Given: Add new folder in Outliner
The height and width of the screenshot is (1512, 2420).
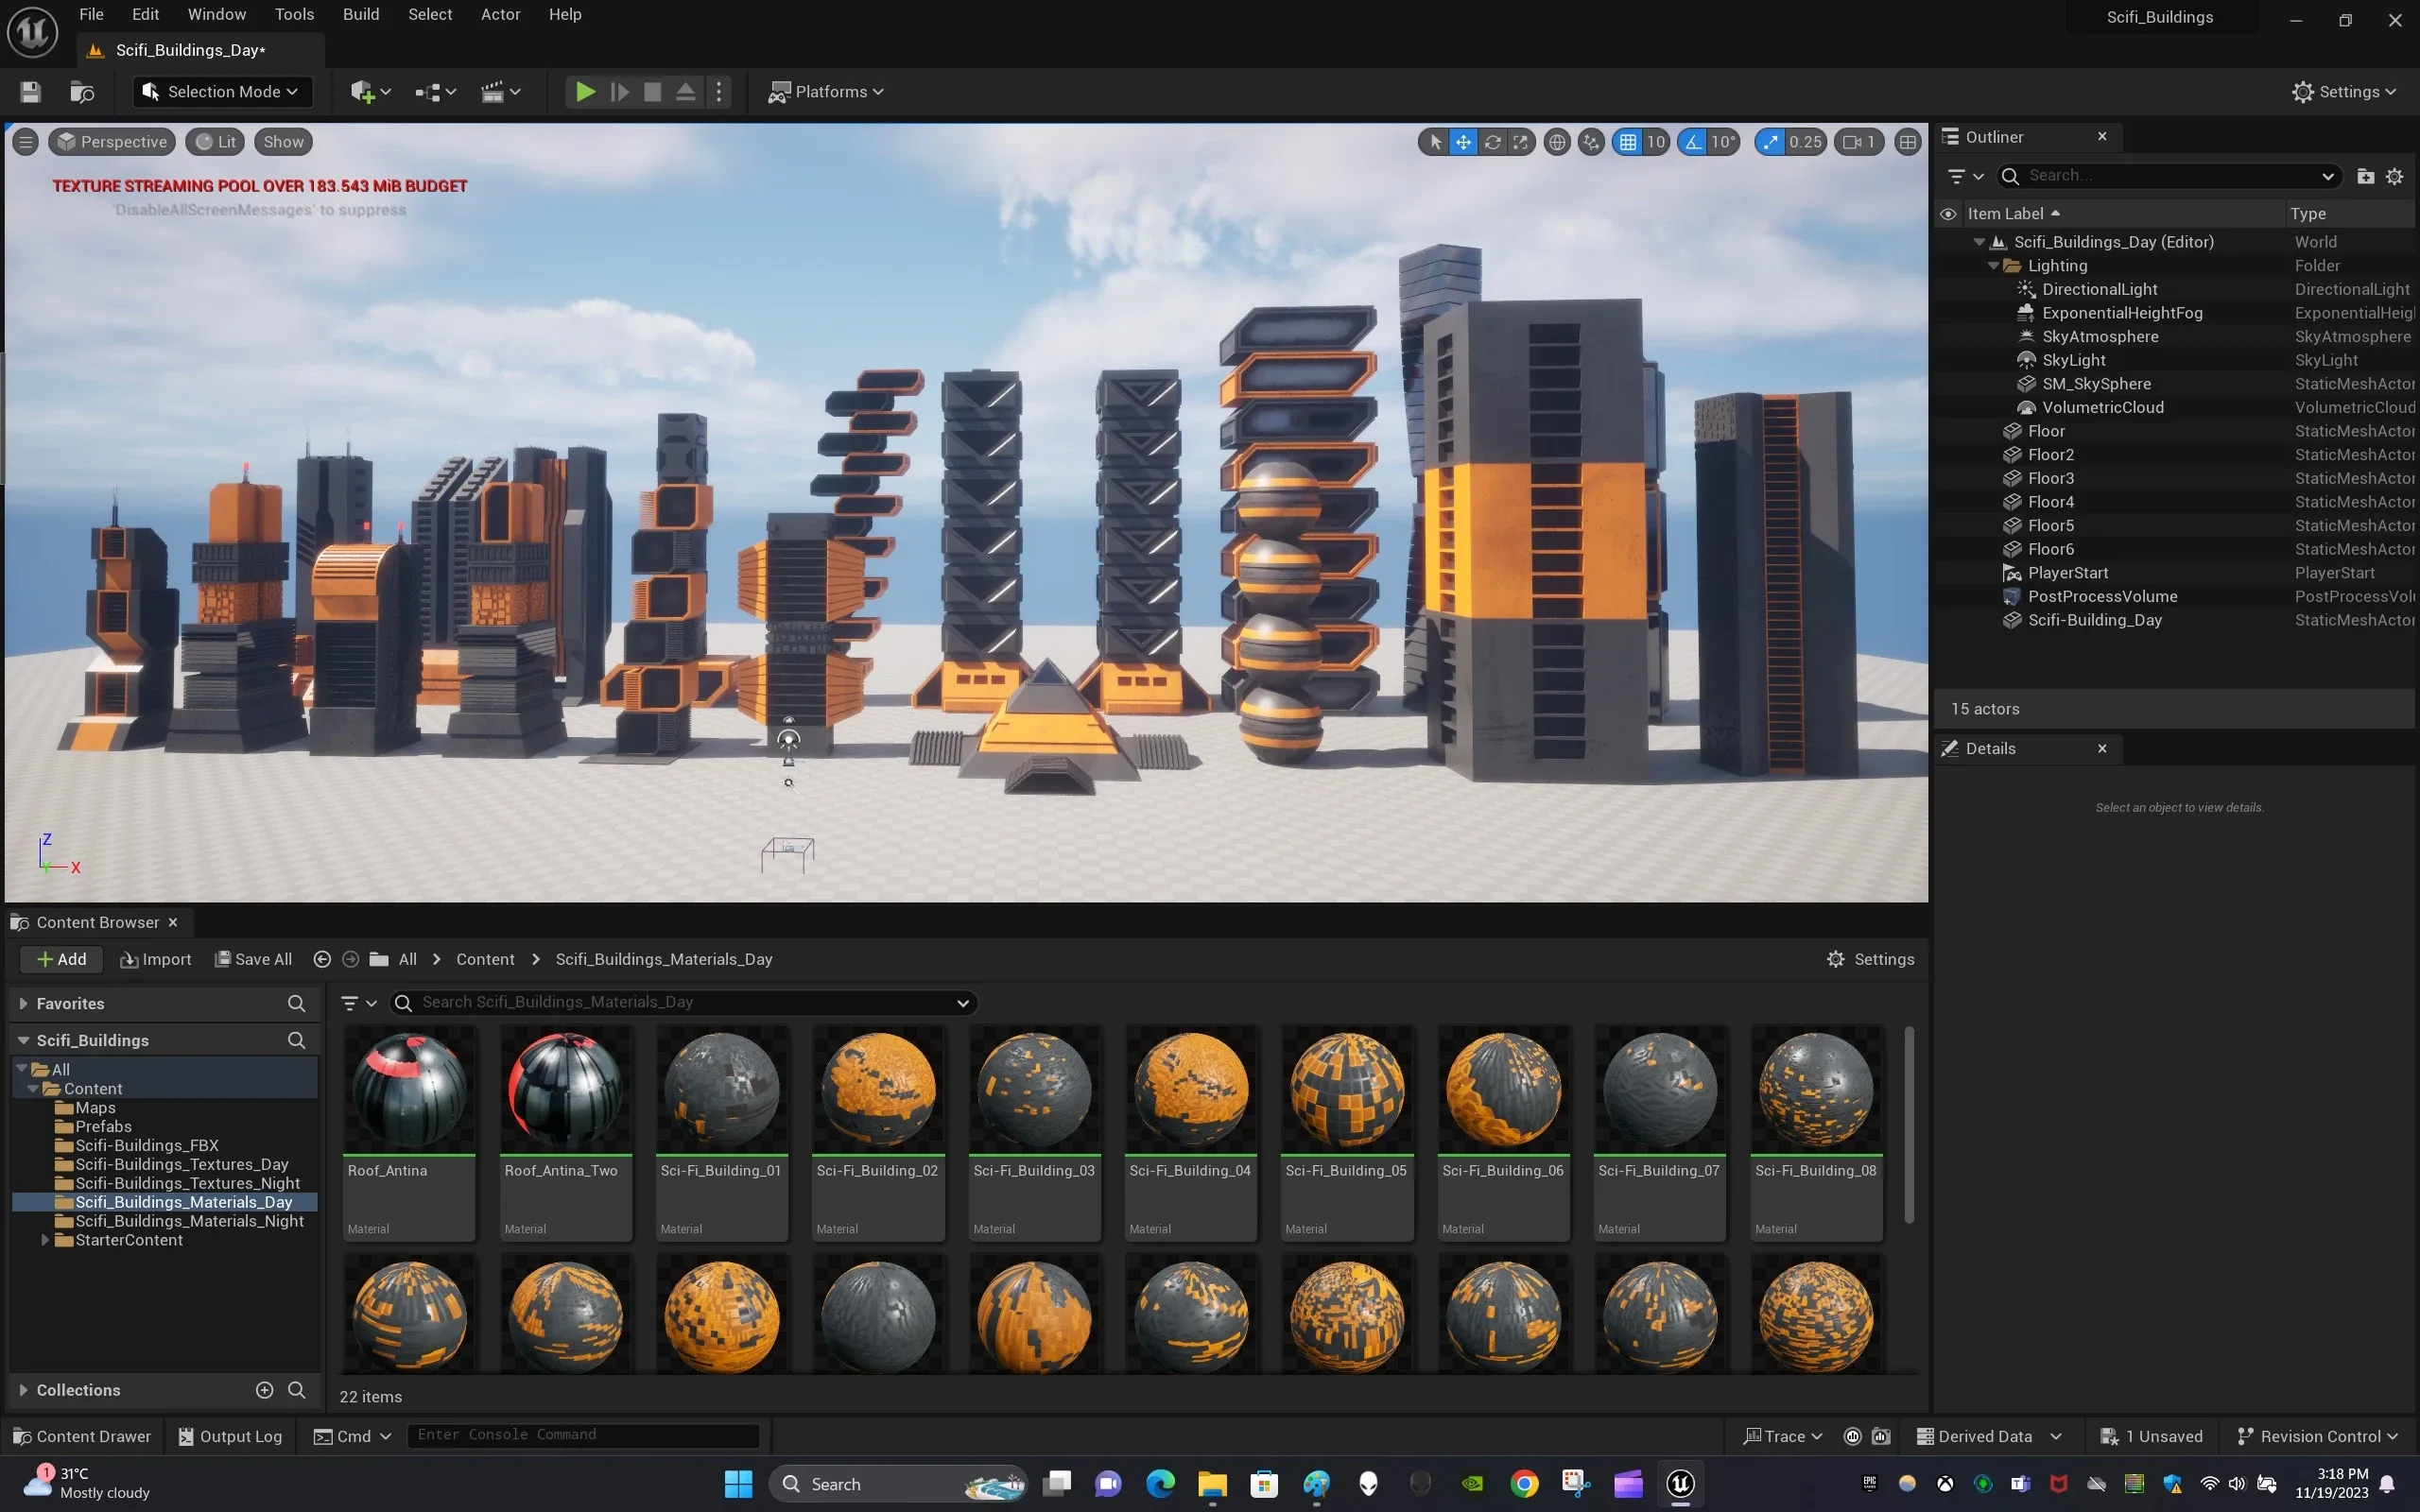Looking at the screenshot, I should click(2365, 176).
